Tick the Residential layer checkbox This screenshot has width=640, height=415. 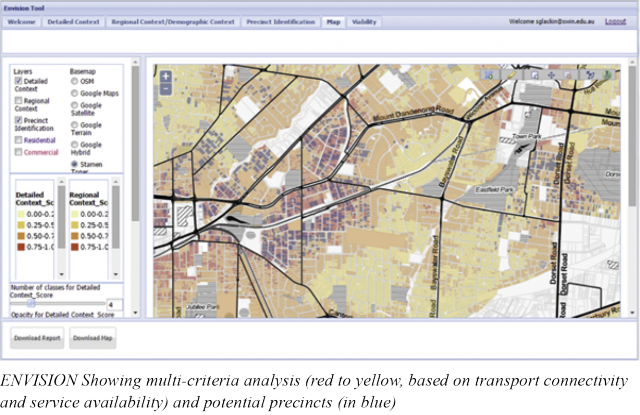19,141
